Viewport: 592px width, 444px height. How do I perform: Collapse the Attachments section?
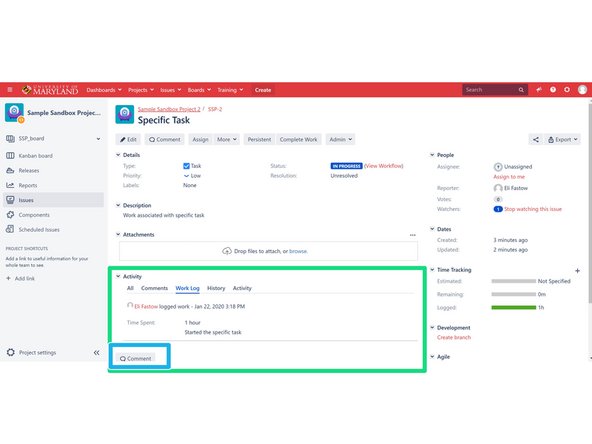click(x=118, y=234)
